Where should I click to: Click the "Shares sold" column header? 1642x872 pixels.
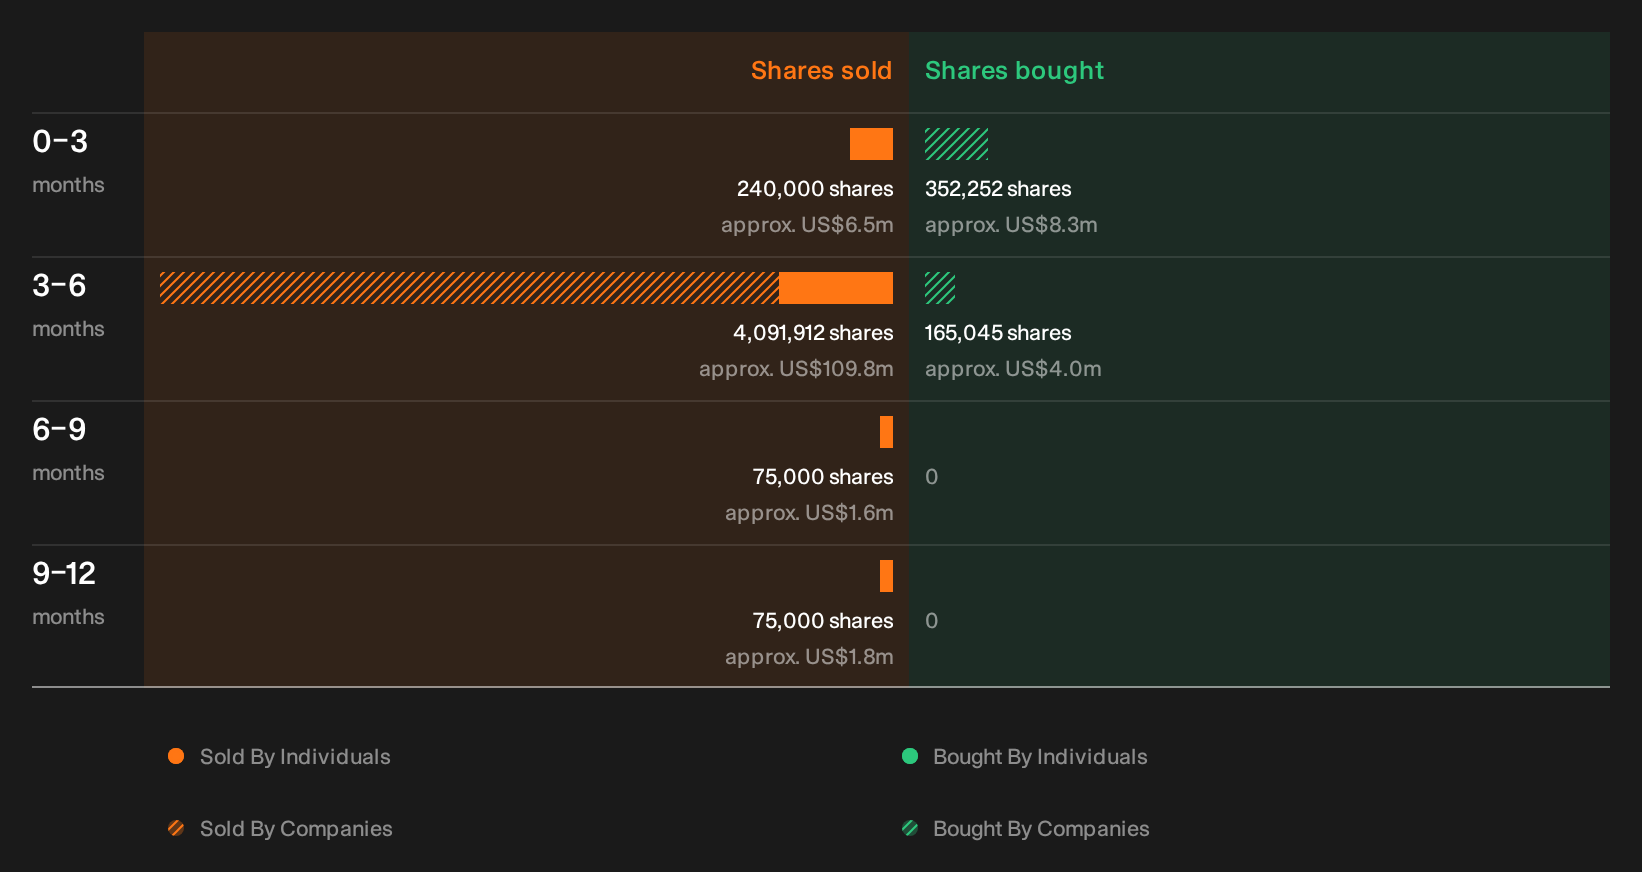pos(821,71)
